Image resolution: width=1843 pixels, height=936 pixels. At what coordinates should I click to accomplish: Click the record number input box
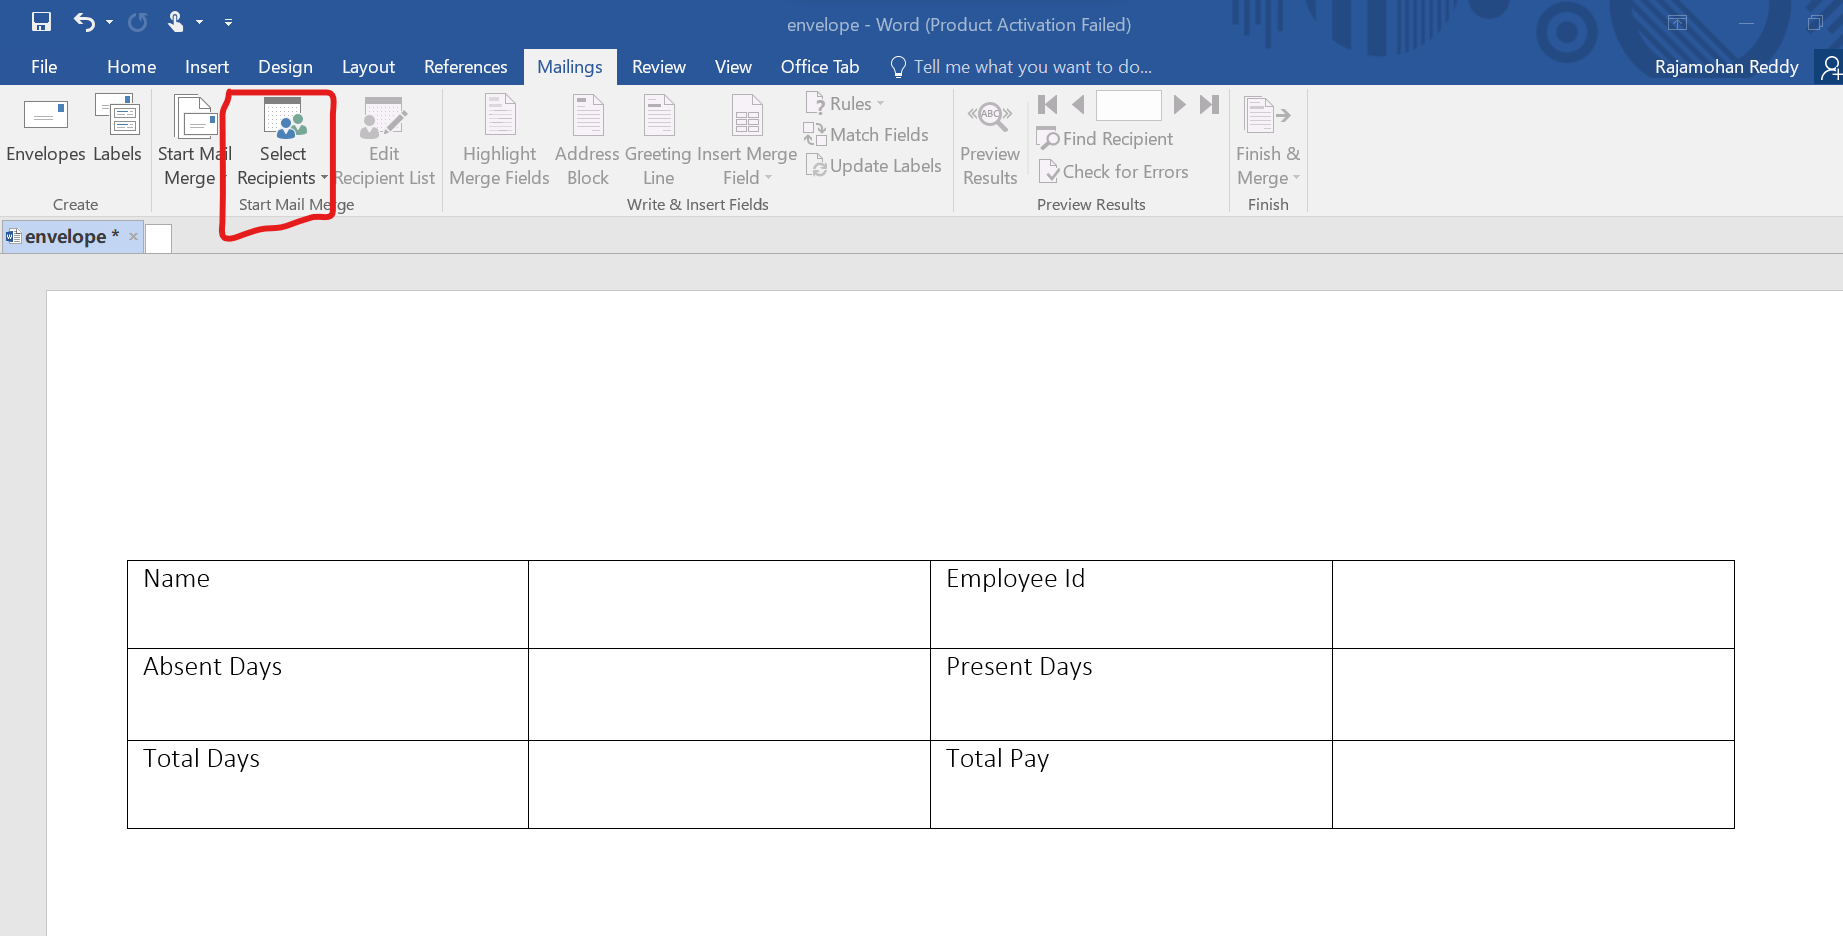coord(1128,105)
